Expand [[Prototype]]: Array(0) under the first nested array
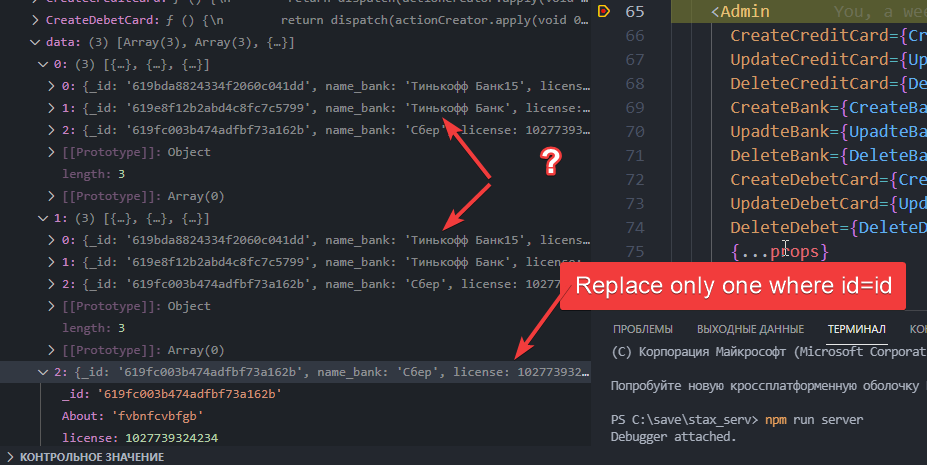This screenshot has height=465, width=927. tap(51, 196)
